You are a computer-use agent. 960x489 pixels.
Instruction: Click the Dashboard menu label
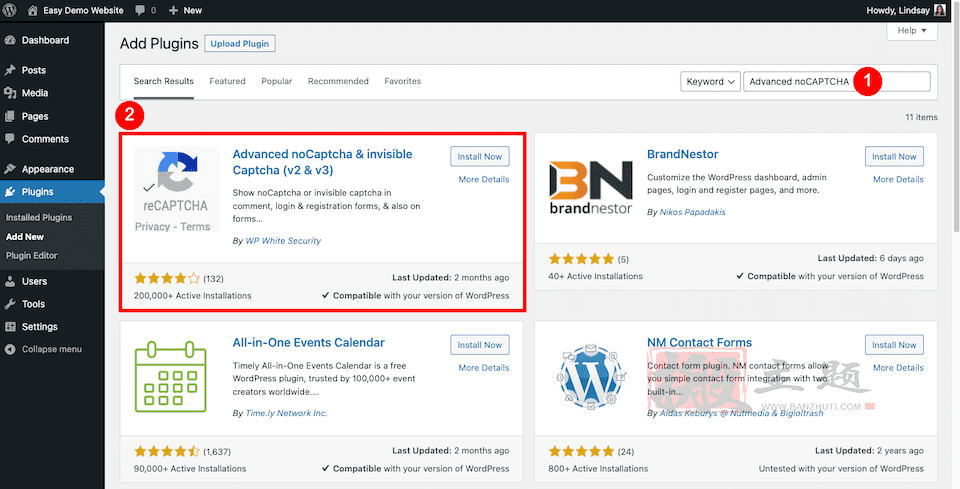click(45, 40)
